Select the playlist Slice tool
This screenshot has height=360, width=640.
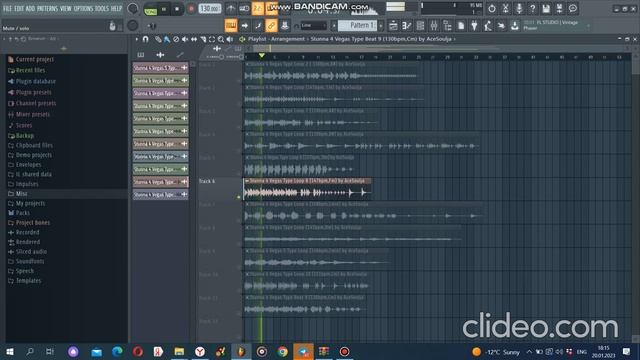[203, 39]
